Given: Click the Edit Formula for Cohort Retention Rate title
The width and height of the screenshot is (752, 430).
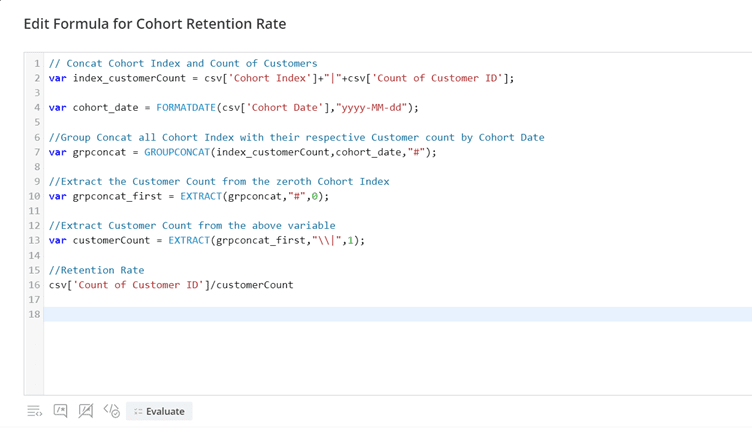Looking at the screenshot, I should click(x=155, y=24).
